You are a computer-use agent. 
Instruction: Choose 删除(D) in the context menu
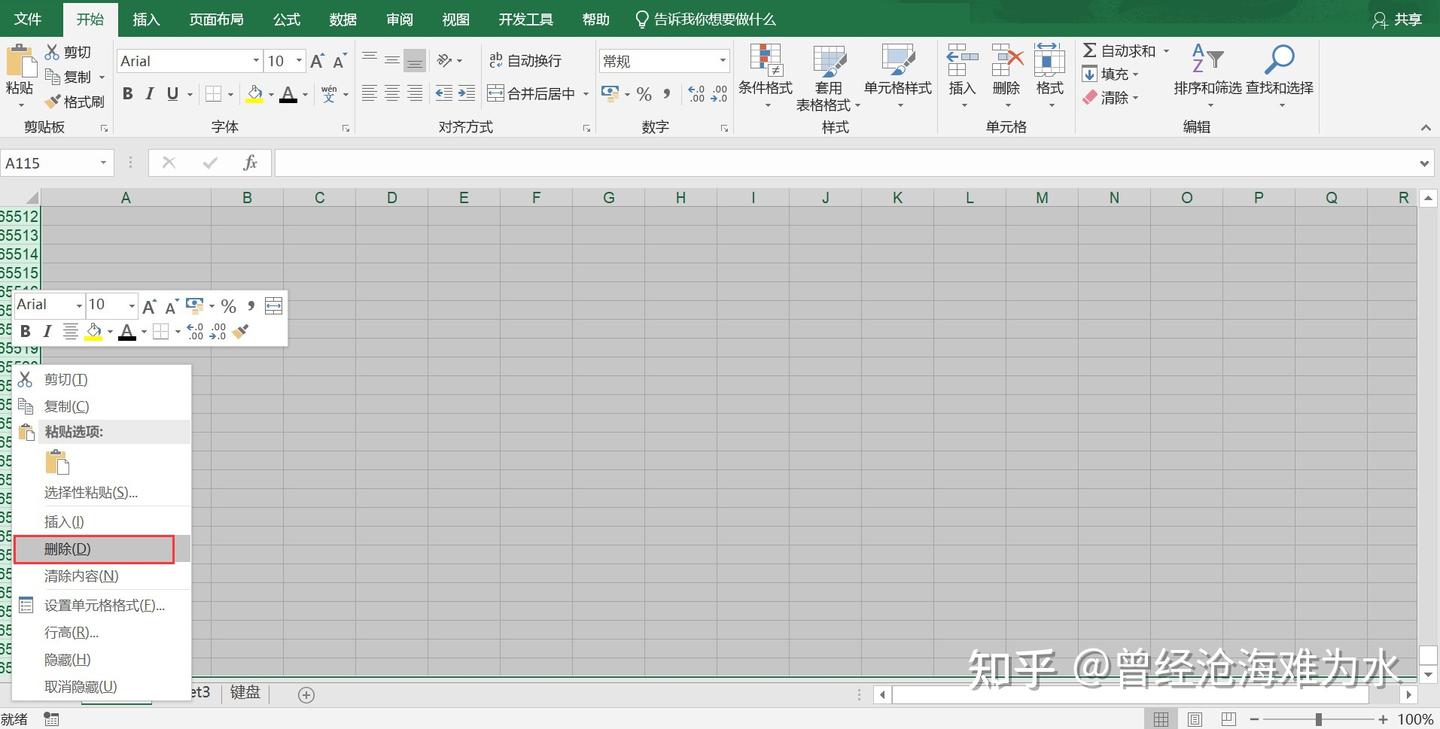[101, 549]
